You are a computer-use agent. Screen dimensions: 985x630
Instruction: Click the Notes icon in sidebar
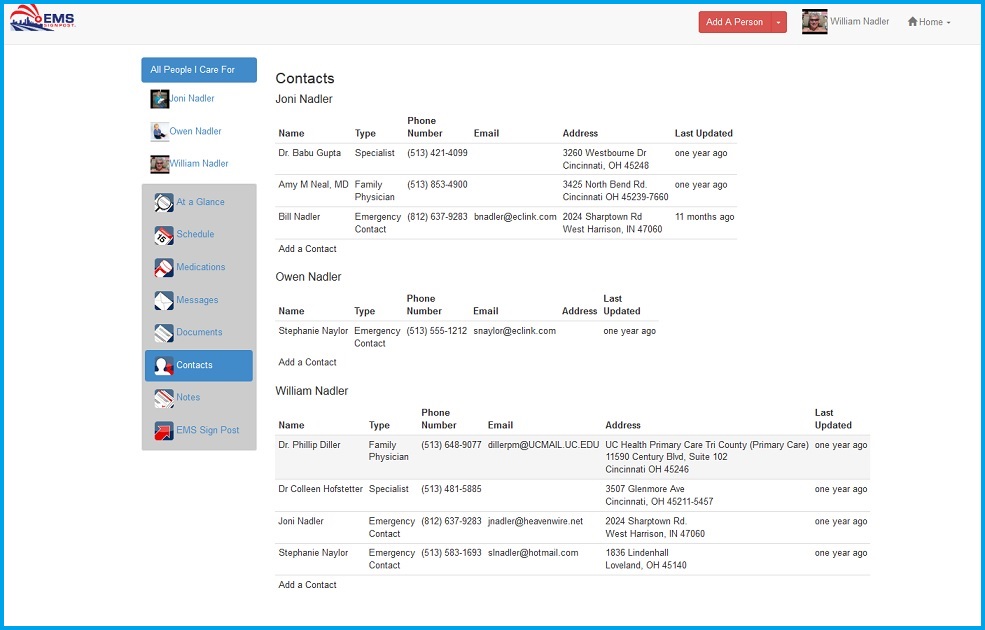164,398
